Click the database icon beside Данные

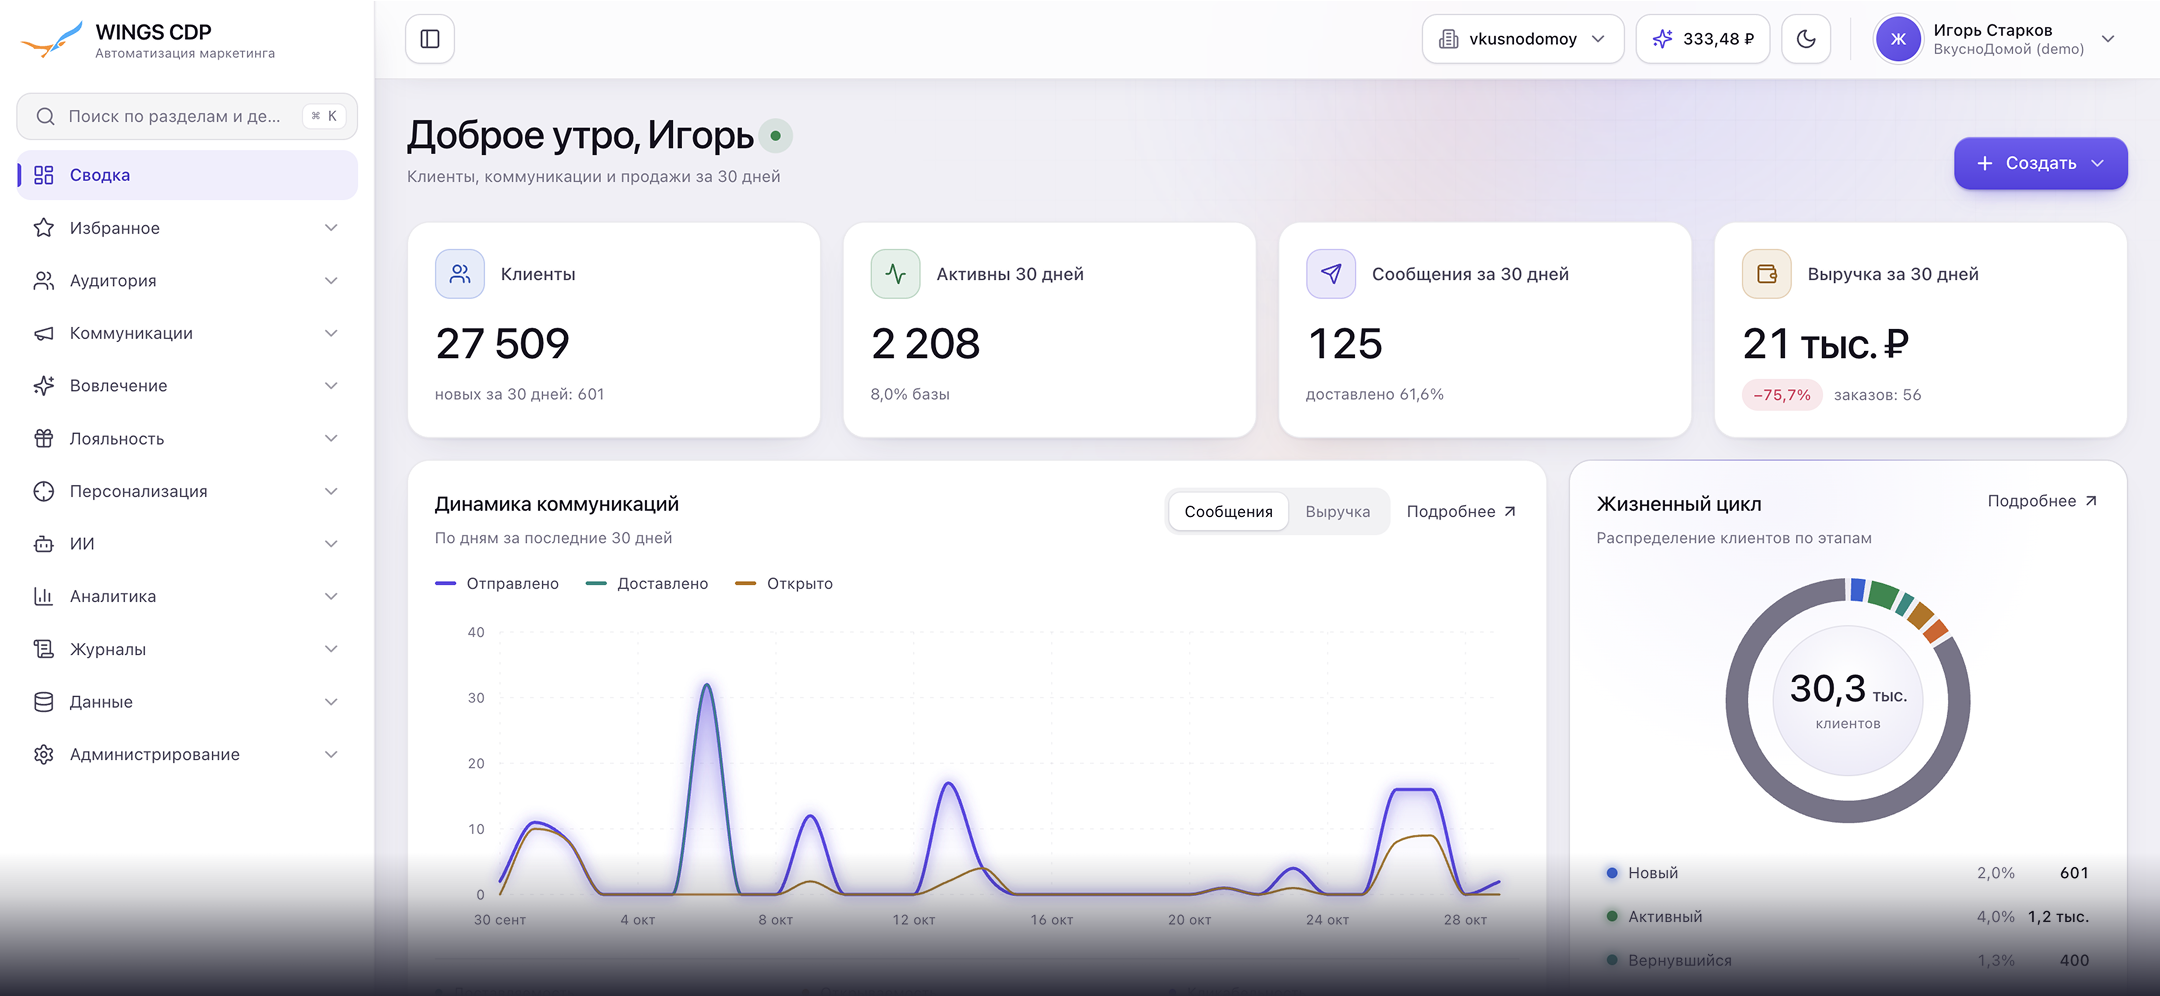pos(44,702)
